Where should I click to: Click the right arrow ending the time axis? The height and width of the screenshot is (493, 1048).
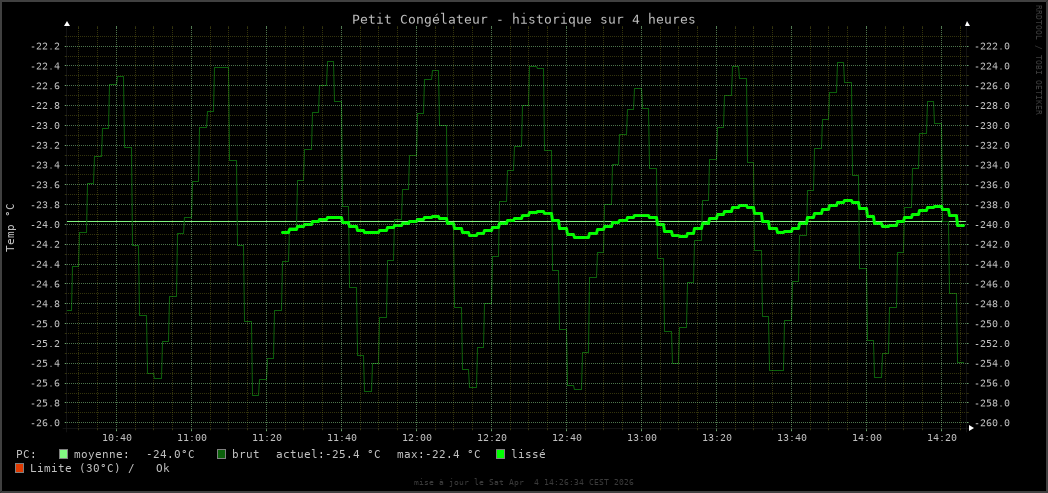(x=971, y=427)
